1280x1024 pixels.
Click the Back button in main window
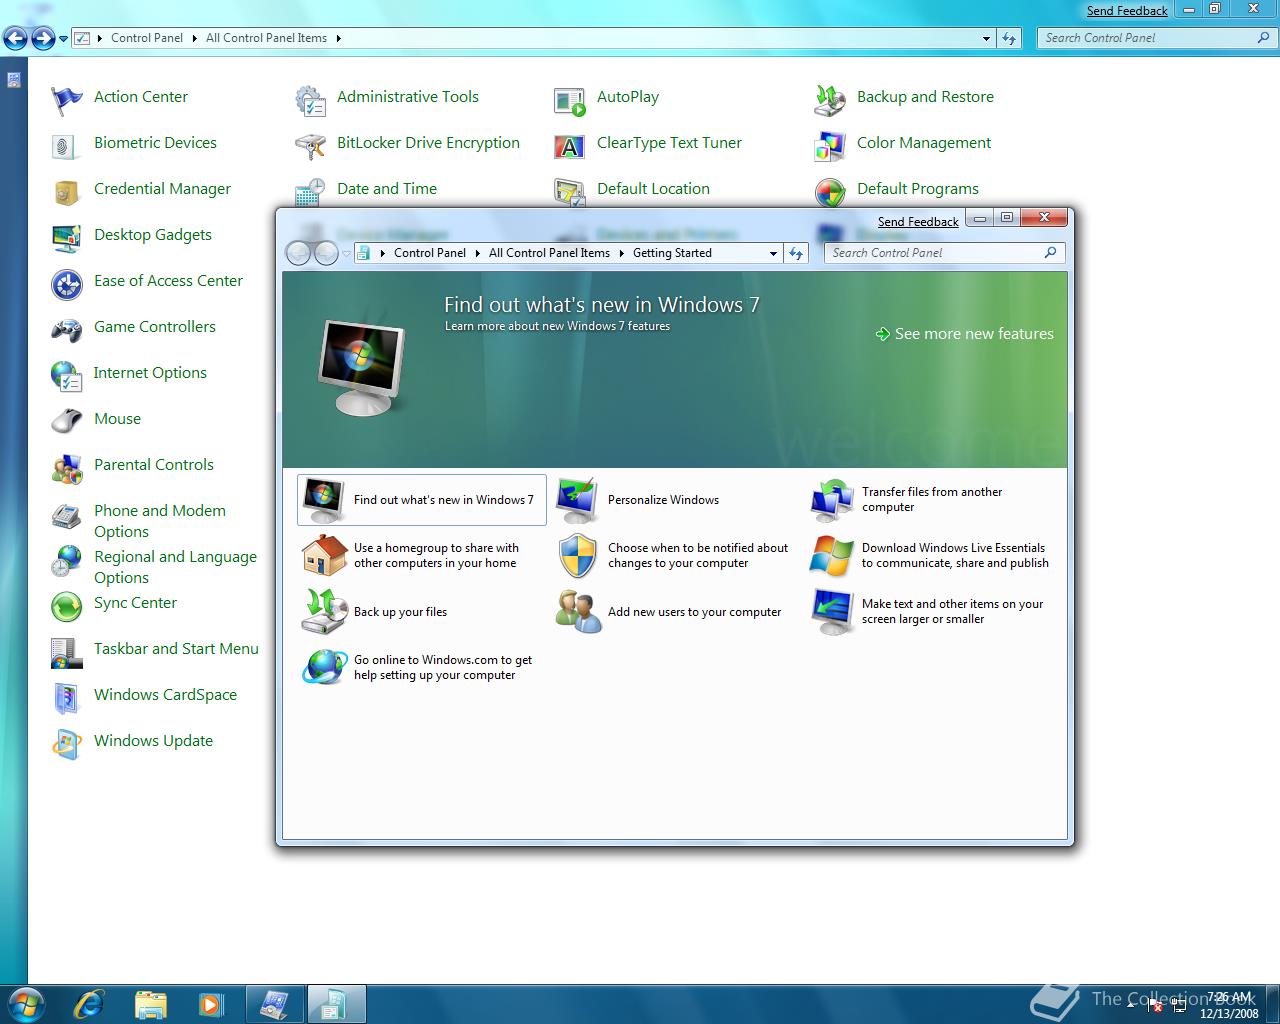click(15, 39)
